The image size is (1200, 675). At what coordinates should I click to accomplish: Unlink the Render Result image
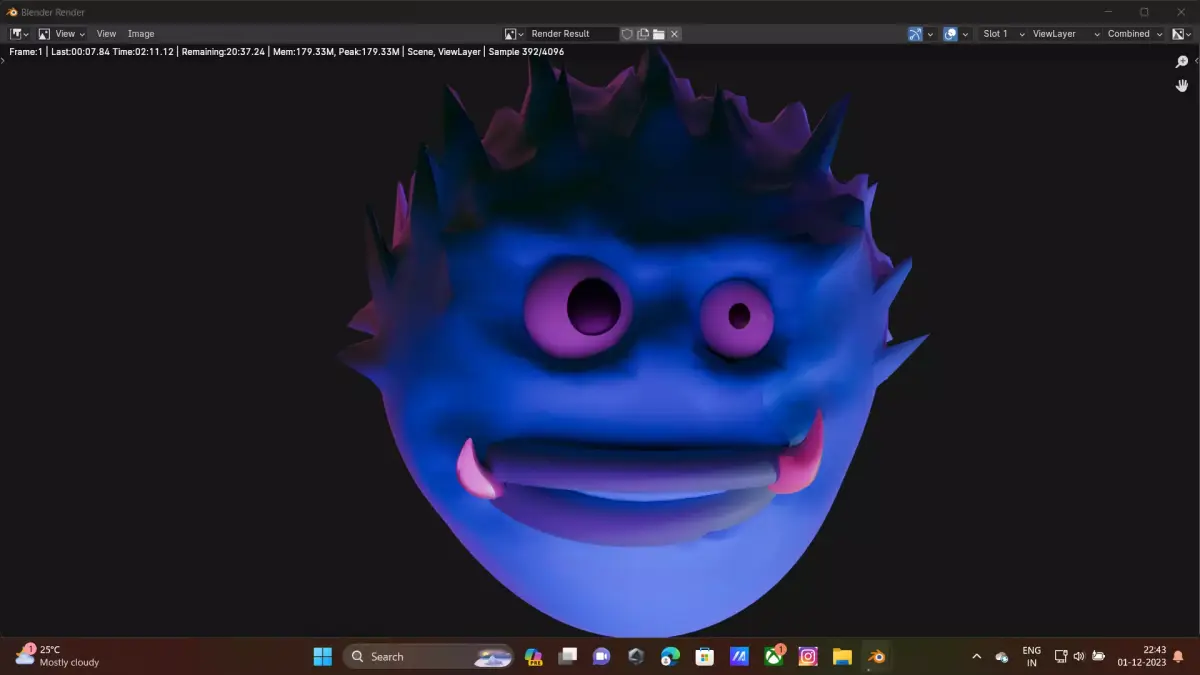click(x=675, y=34)
